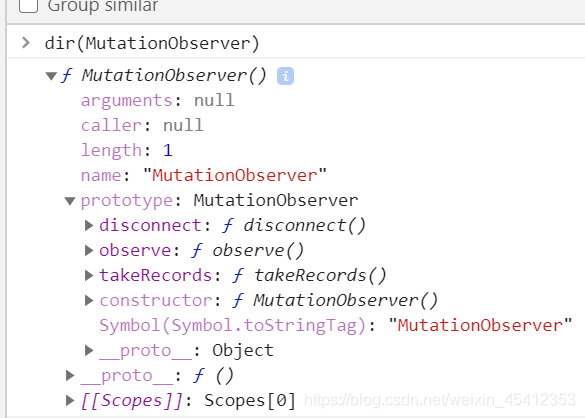Collapse the MutationObserver() function tree
The image size is (585, 418).
[x=51, y=76]
